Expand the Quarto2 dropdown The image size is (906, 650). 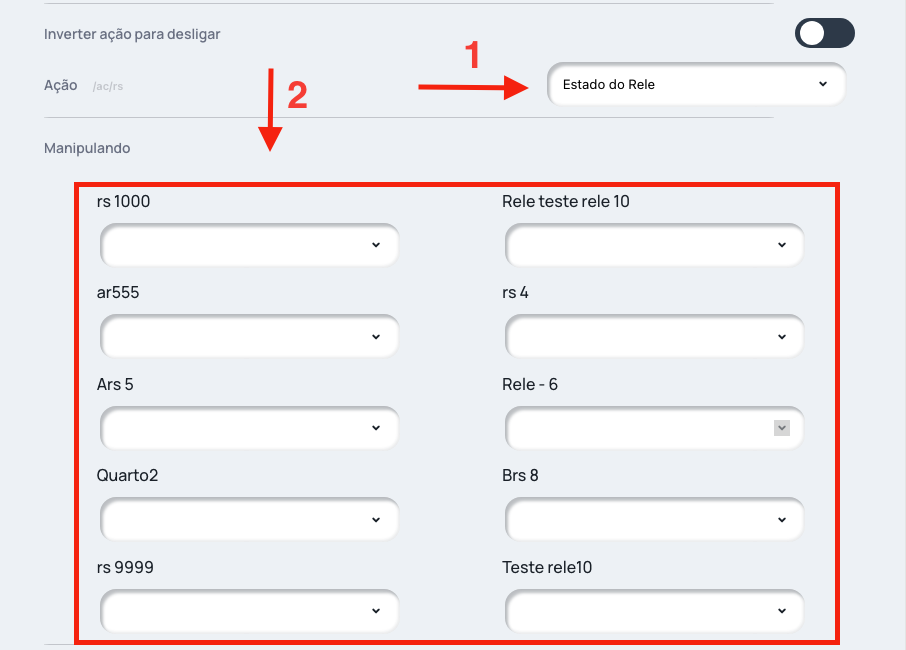pos(249,519)
